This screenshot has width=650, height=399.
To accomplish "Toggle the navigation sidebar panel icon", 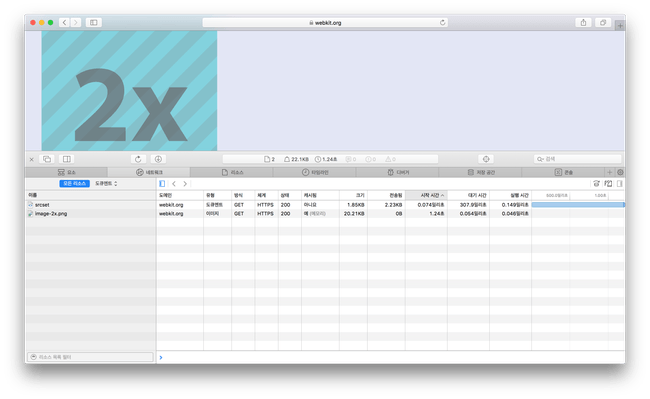I will click(162, 184).
